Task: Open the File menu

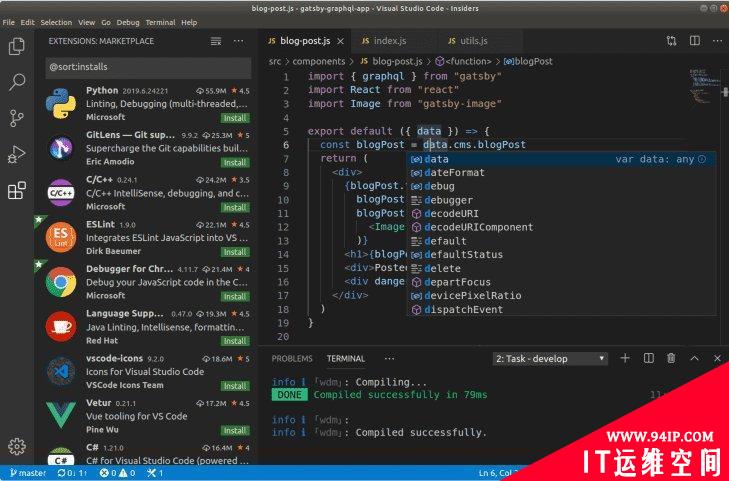Action: coord(8,22)
